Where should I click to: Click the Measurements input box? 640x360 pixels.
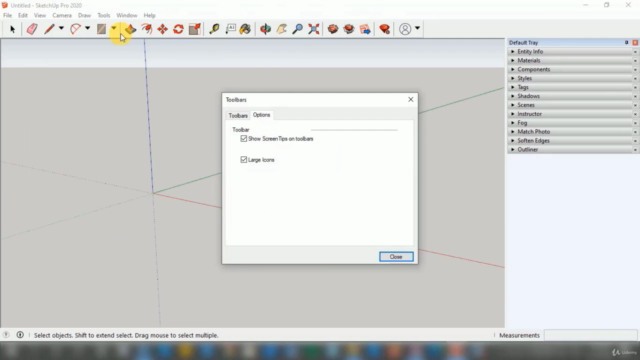coord(590,335)
